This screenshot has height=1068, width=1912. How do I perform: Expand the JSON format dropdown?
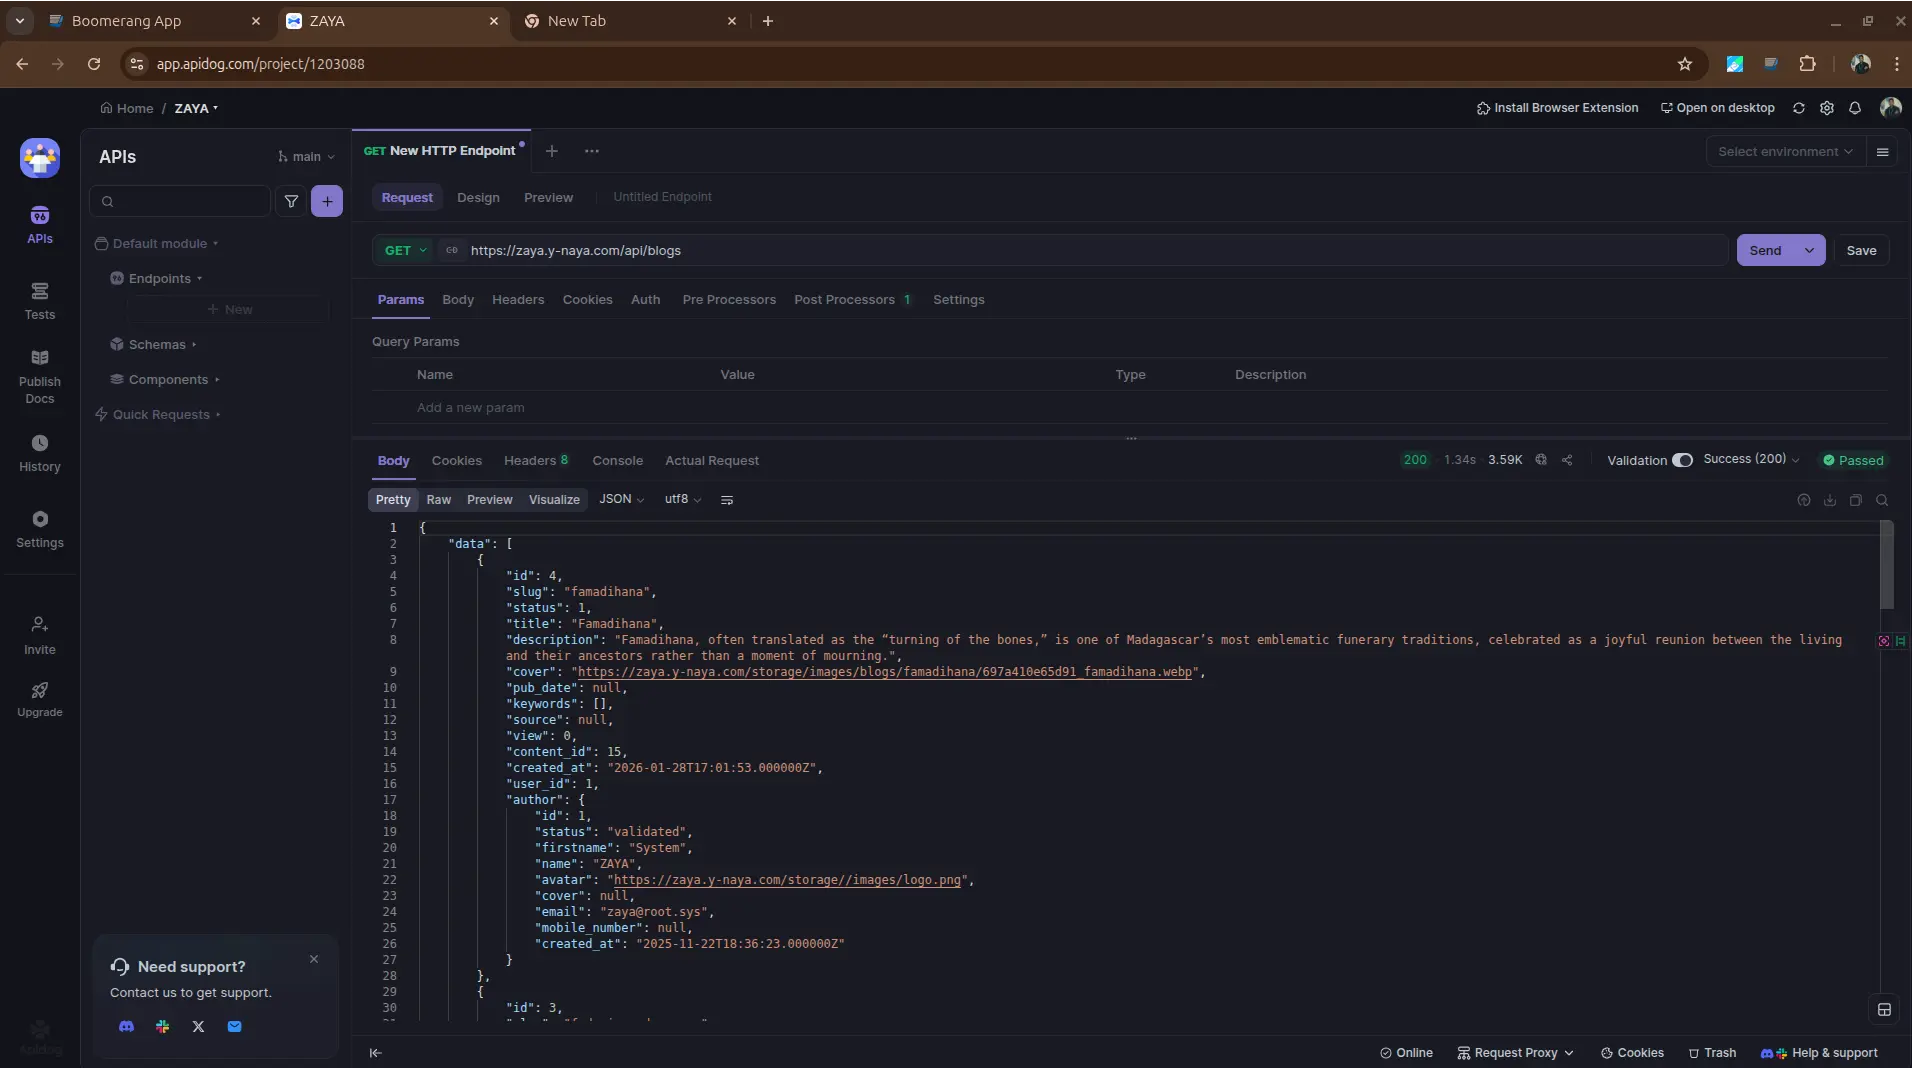click(621, 499)
